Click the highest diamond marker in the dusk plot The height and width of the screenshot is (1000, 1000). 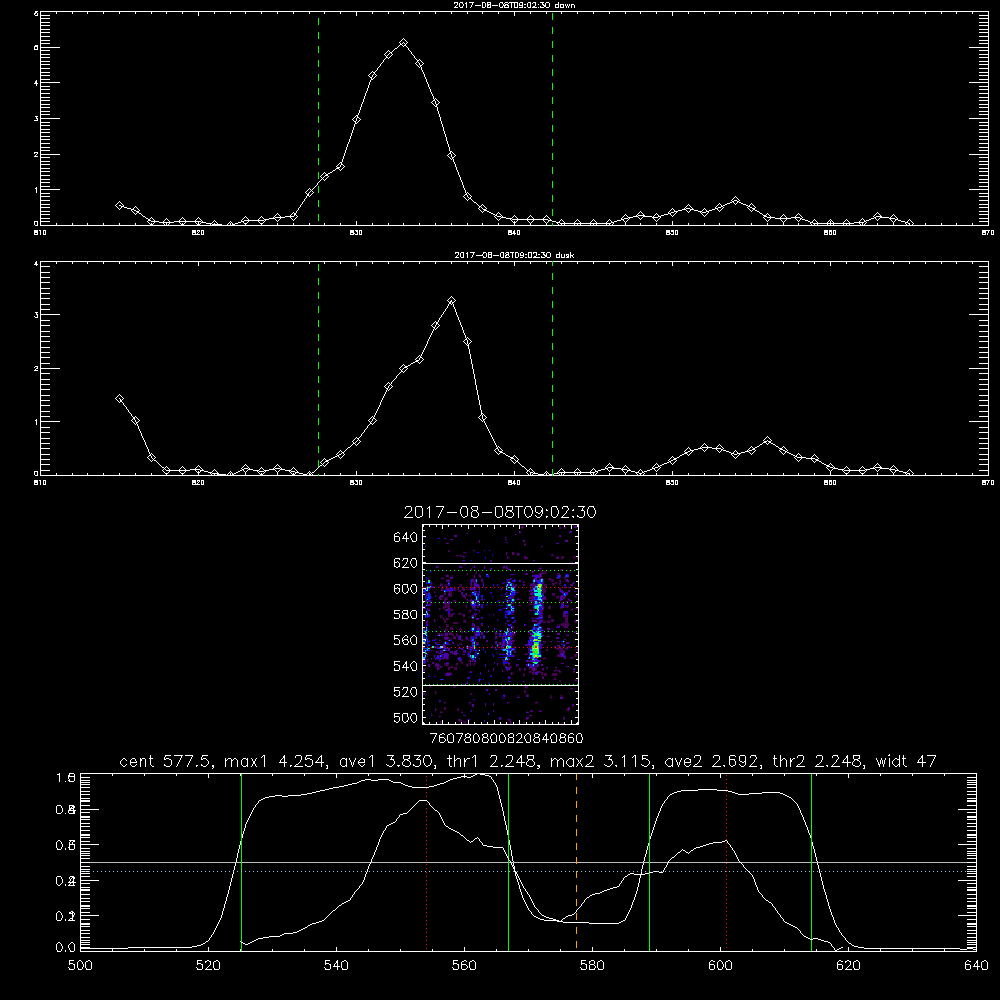click(452, 300)
